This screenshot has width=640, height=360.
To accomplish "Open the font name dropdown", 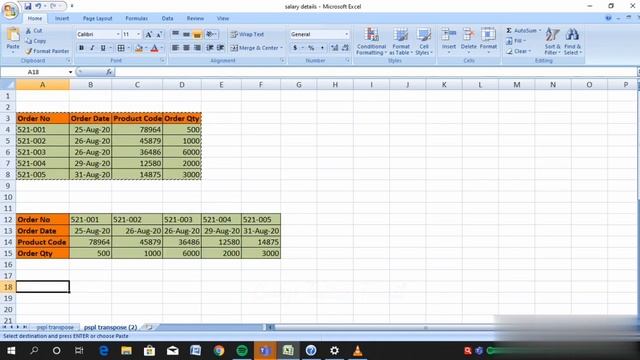I will (x=118, y=34).
